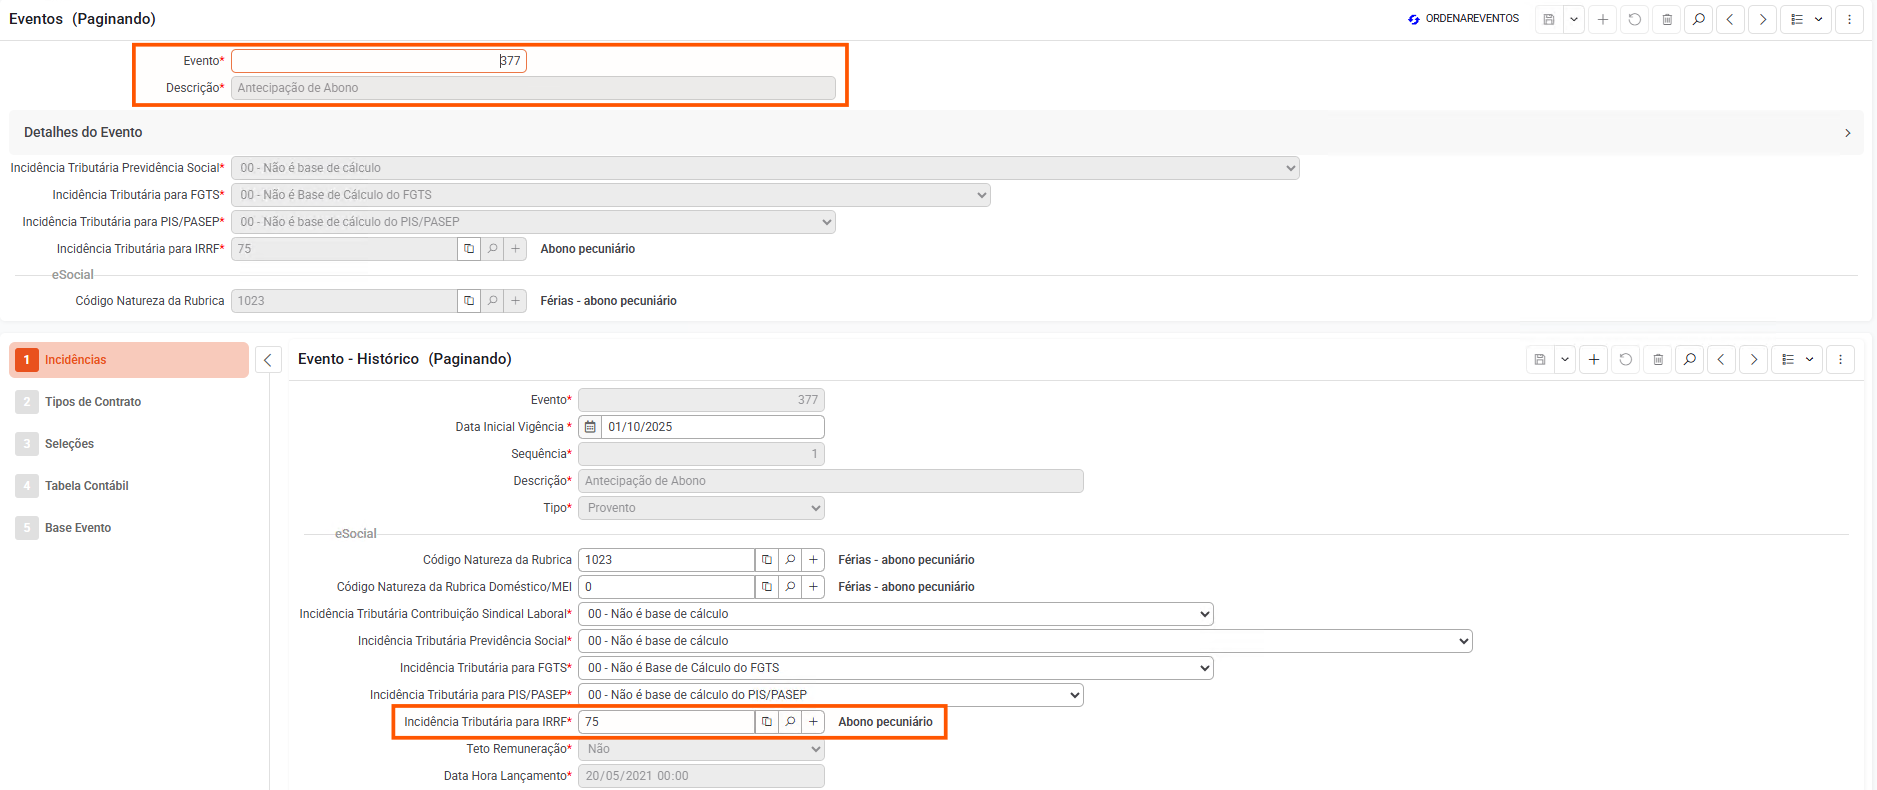Image resolution: width=1877 pixels, height=790 pixels.
Task: Add new record in Evento - Histórico toolbar
Action: pyautogui.click(x=1594, y=360)
